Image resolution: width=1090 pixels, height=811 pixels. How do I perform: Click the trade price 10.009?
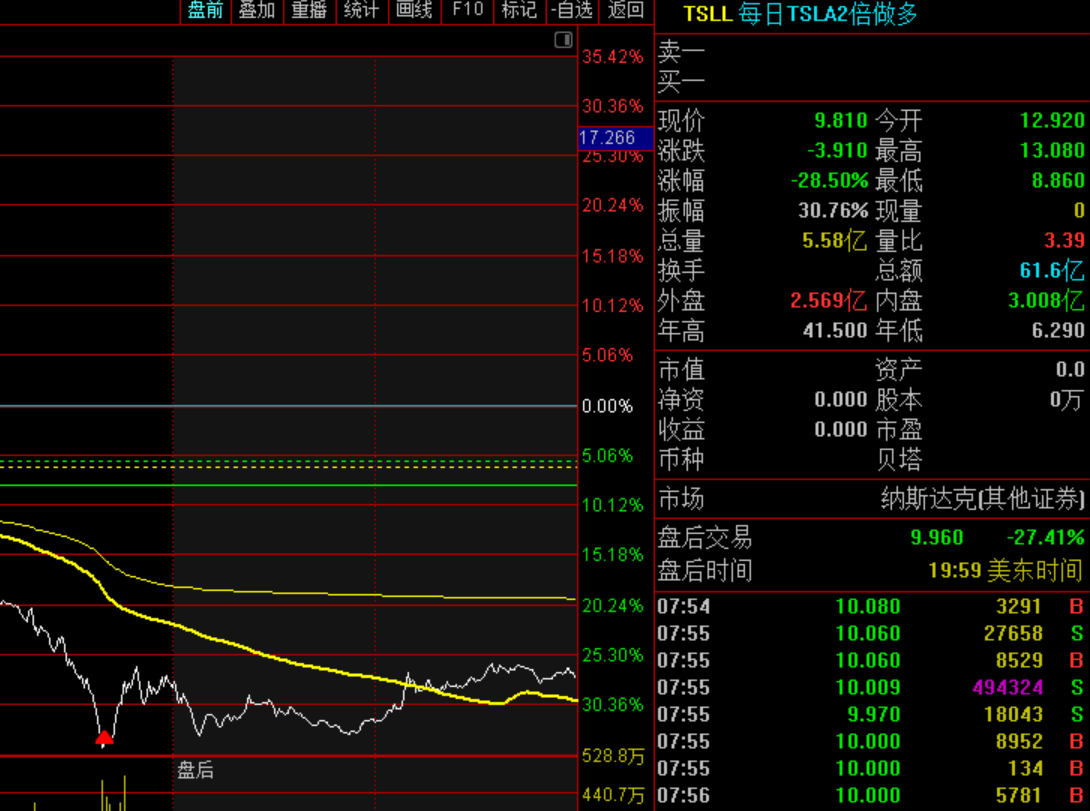[x=868, y=687]
